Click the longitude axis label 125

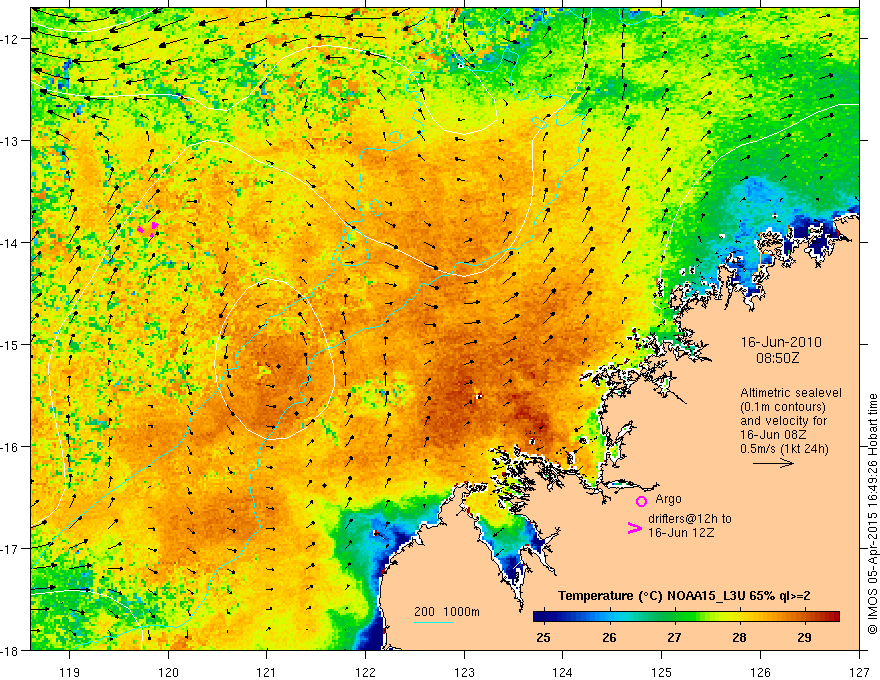point(662,672)
